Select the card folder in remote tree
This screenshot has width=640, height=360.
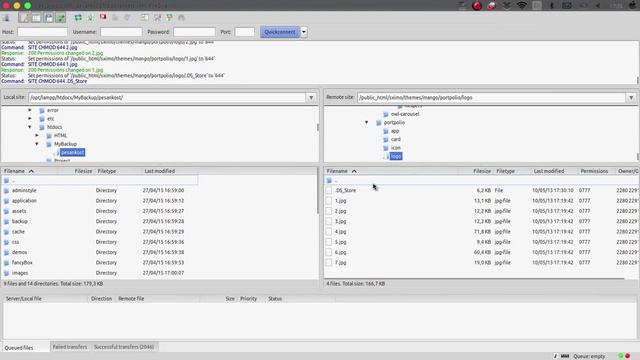[x=396, y=139]
